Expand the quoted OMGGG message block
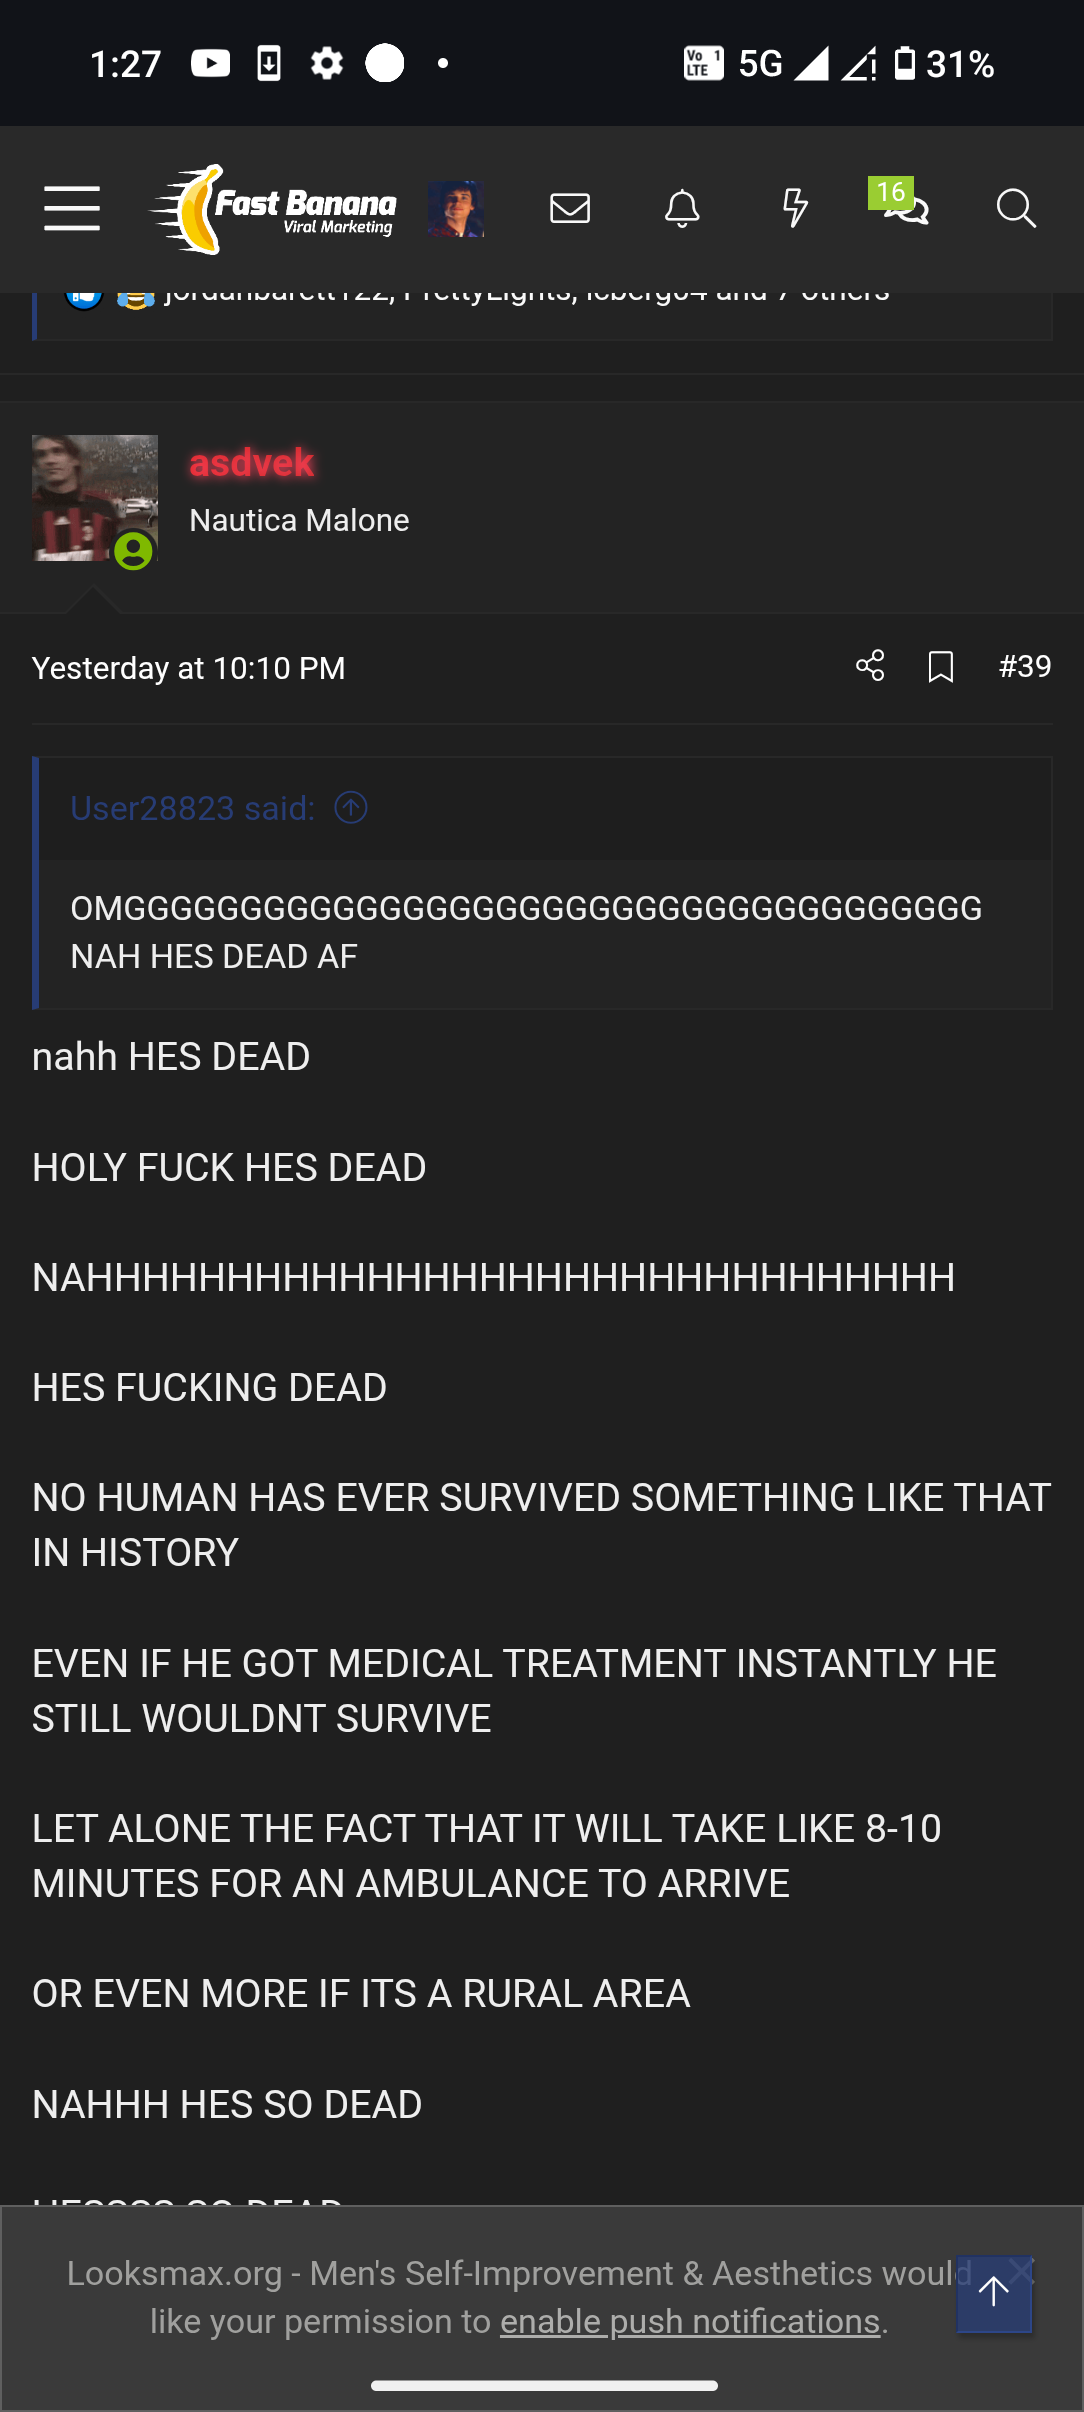Screen dimensions: 1084x2412 pyautogui.click(x=545, y=933)
